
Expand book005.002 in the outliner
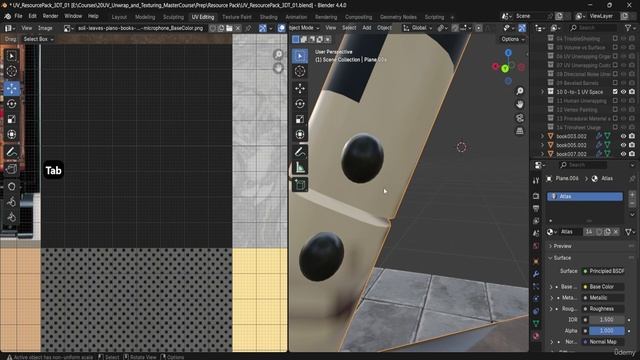(542, 145)
